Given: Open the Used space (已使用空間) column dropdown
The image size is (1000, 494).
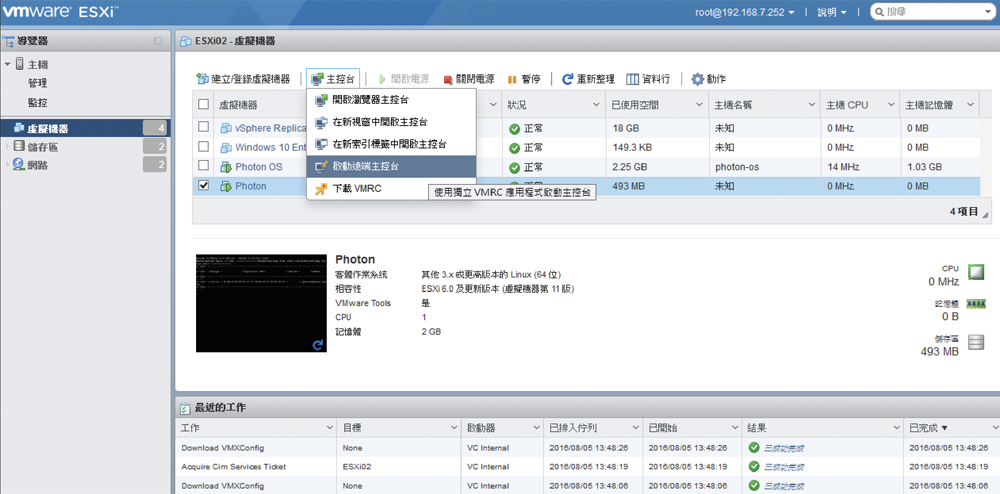Looking at the screenshot, I should point(700,105).
